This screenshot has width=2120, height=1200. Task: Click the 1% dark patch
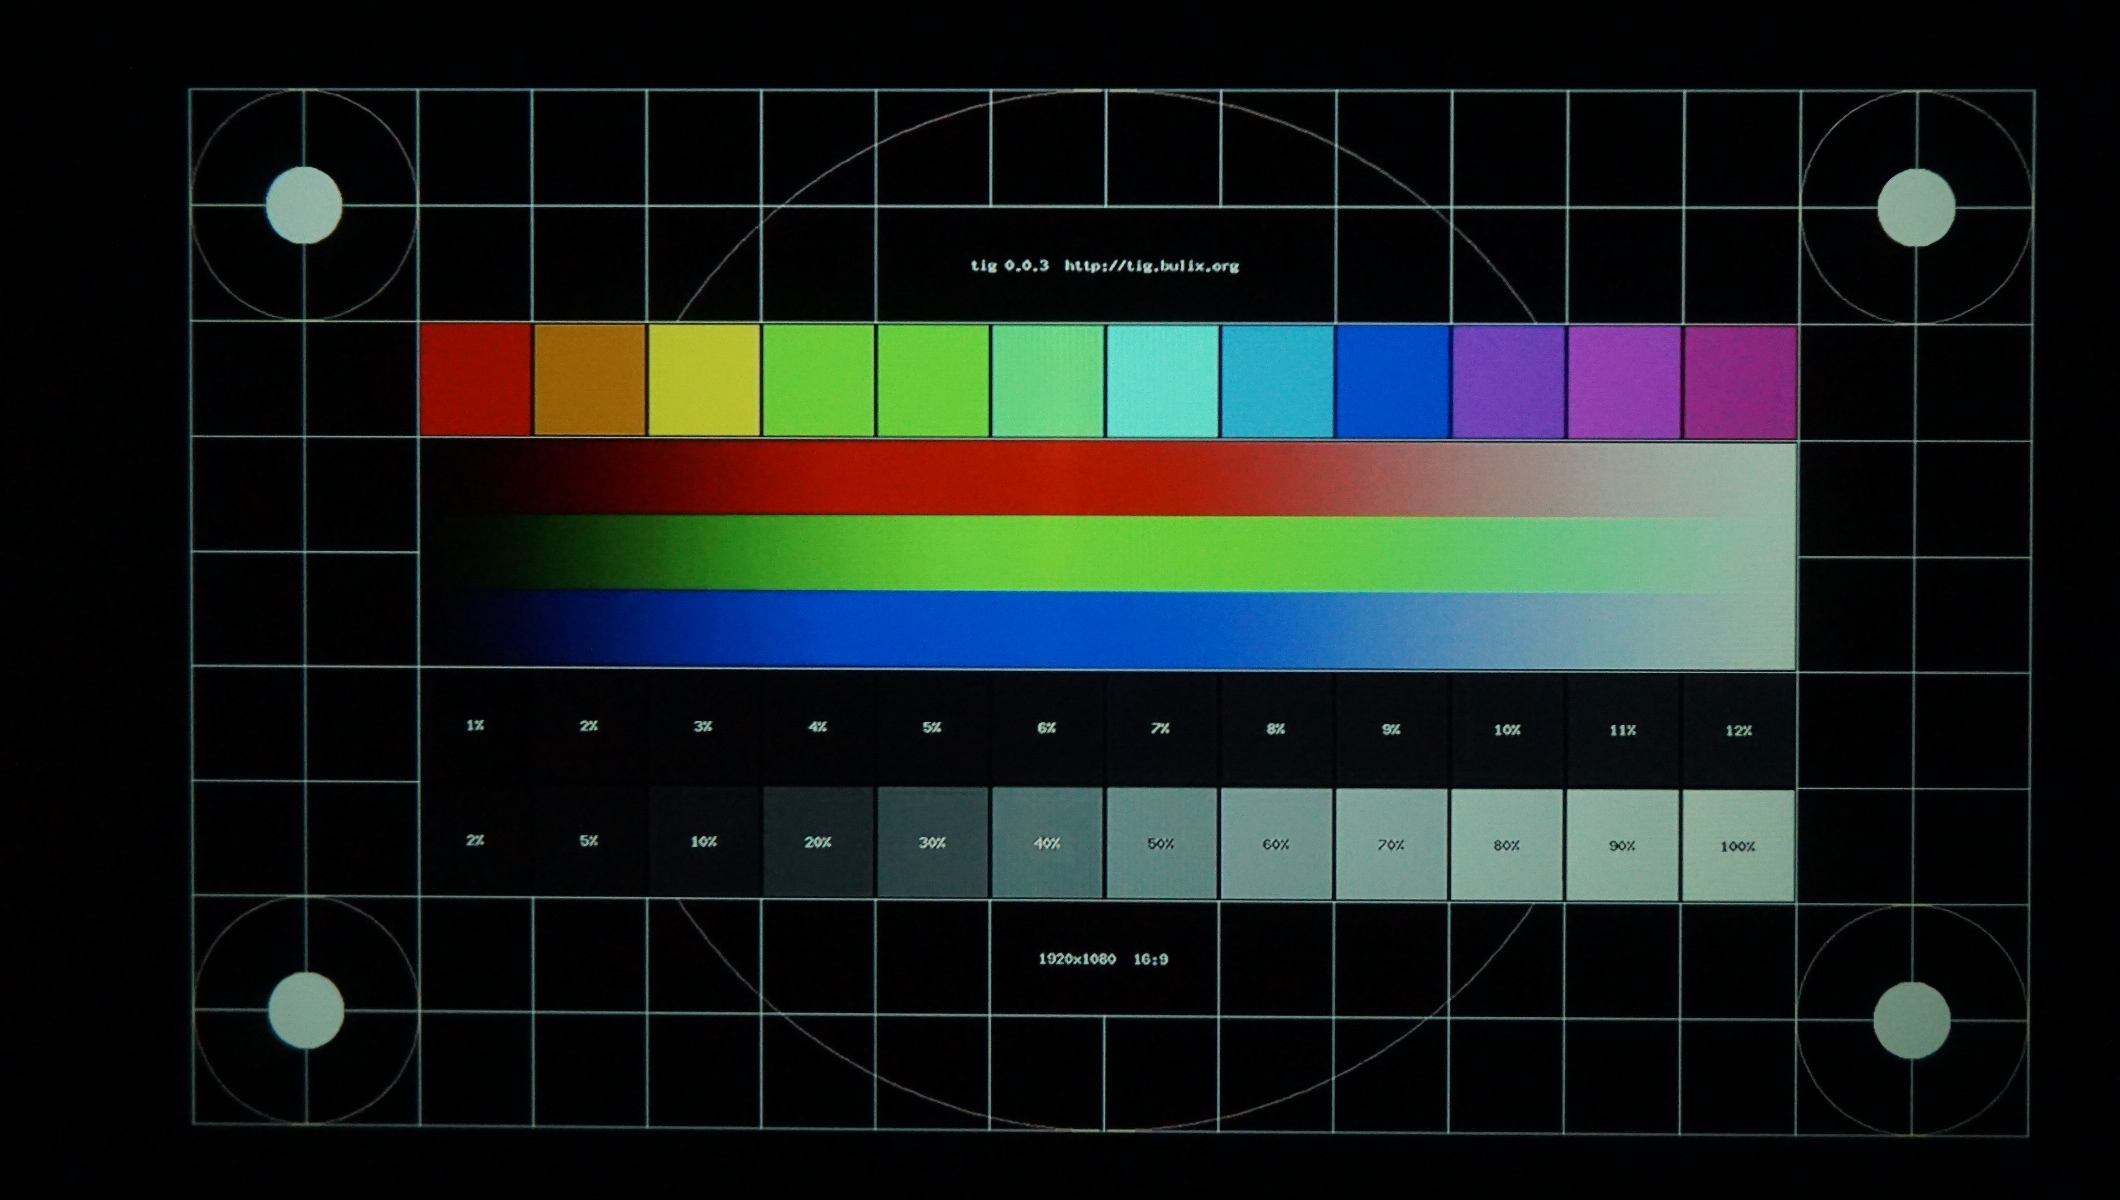(x=476, y=726)
